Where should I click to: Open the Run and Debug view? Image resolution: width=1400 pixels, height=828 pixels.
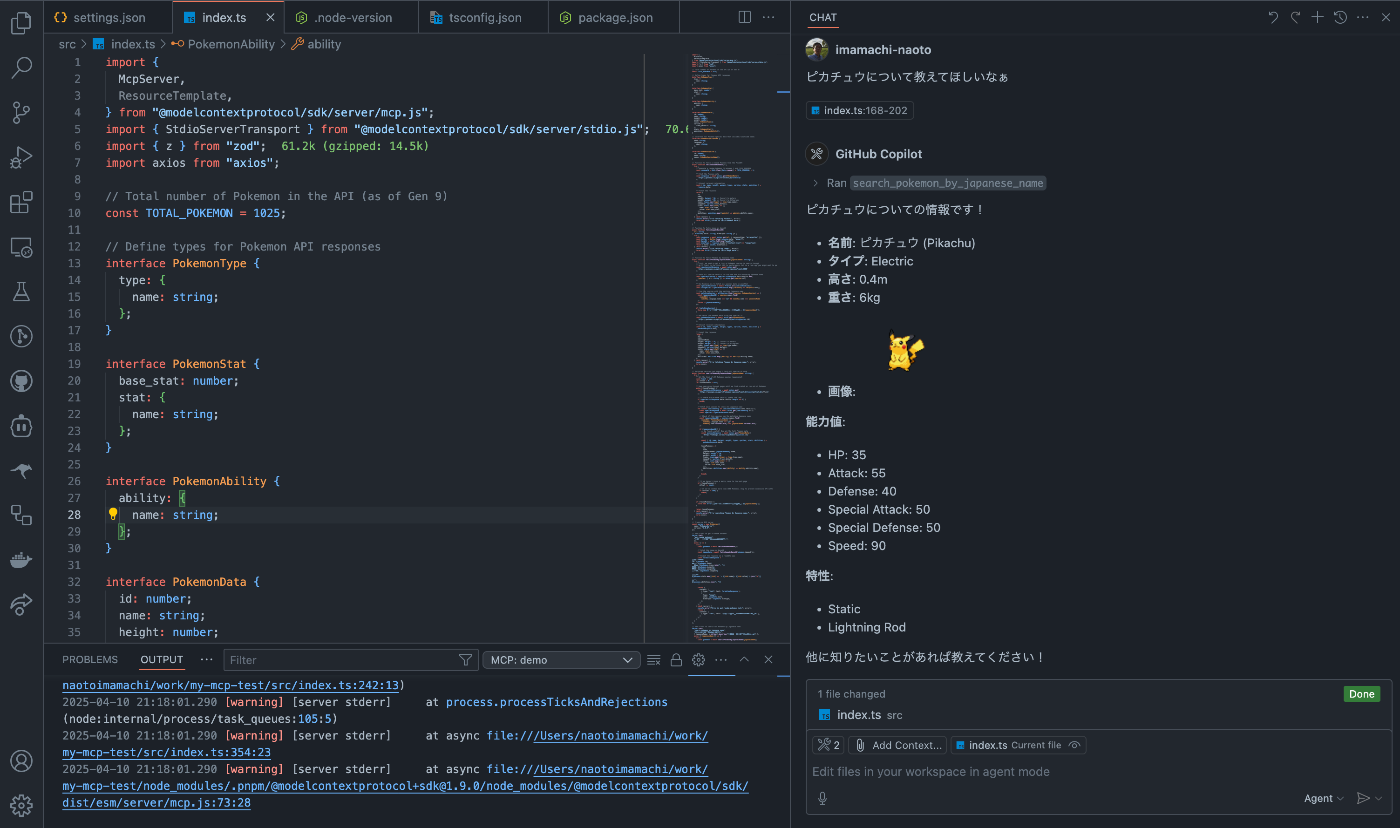coord(21,157)
